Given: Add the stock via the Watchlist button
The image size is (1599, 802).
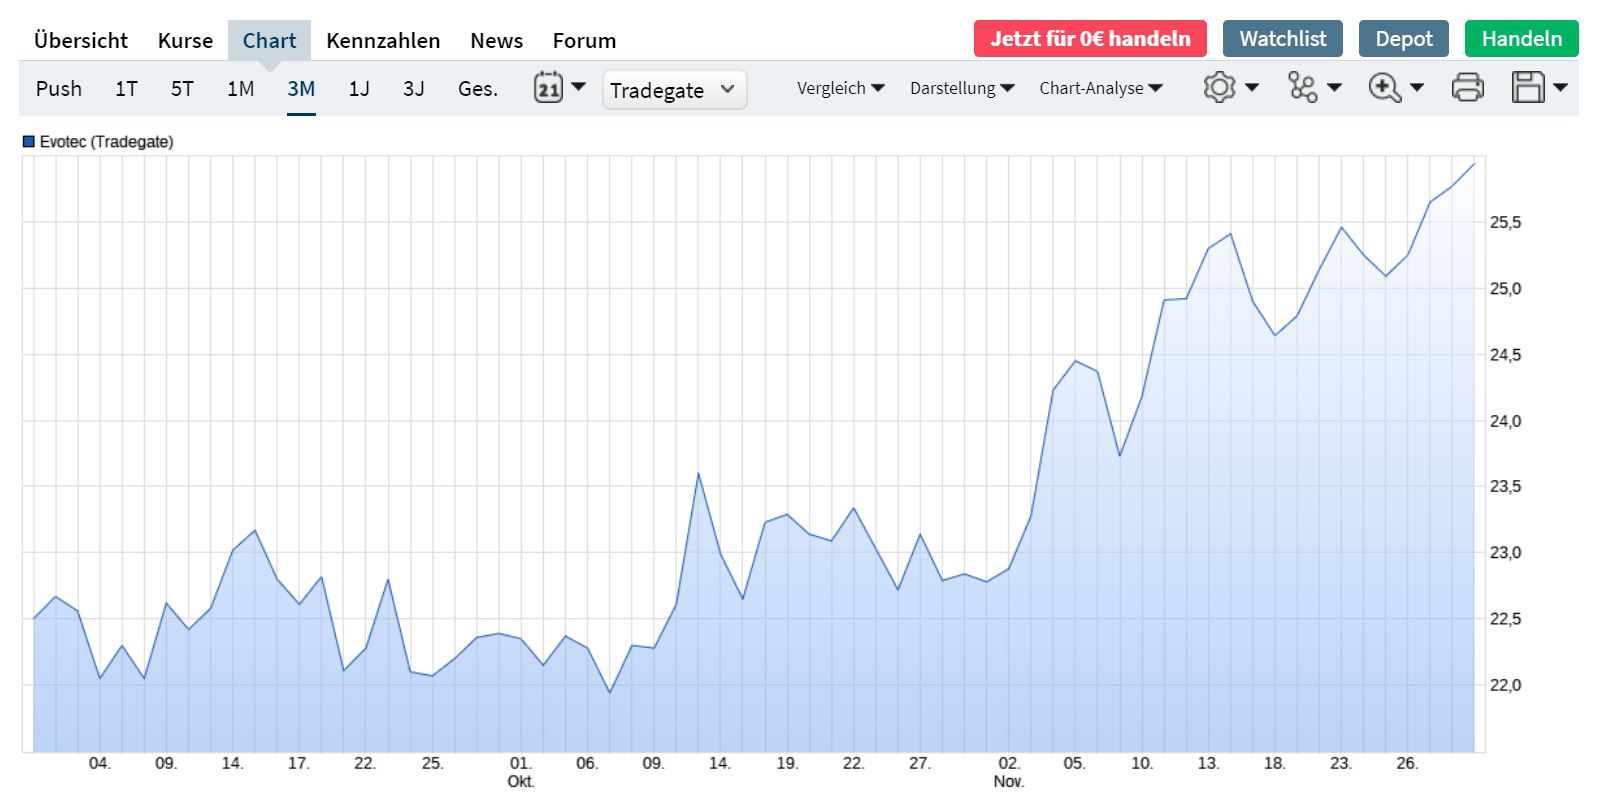Looking at the screenshot, I should pos(1283,39).
